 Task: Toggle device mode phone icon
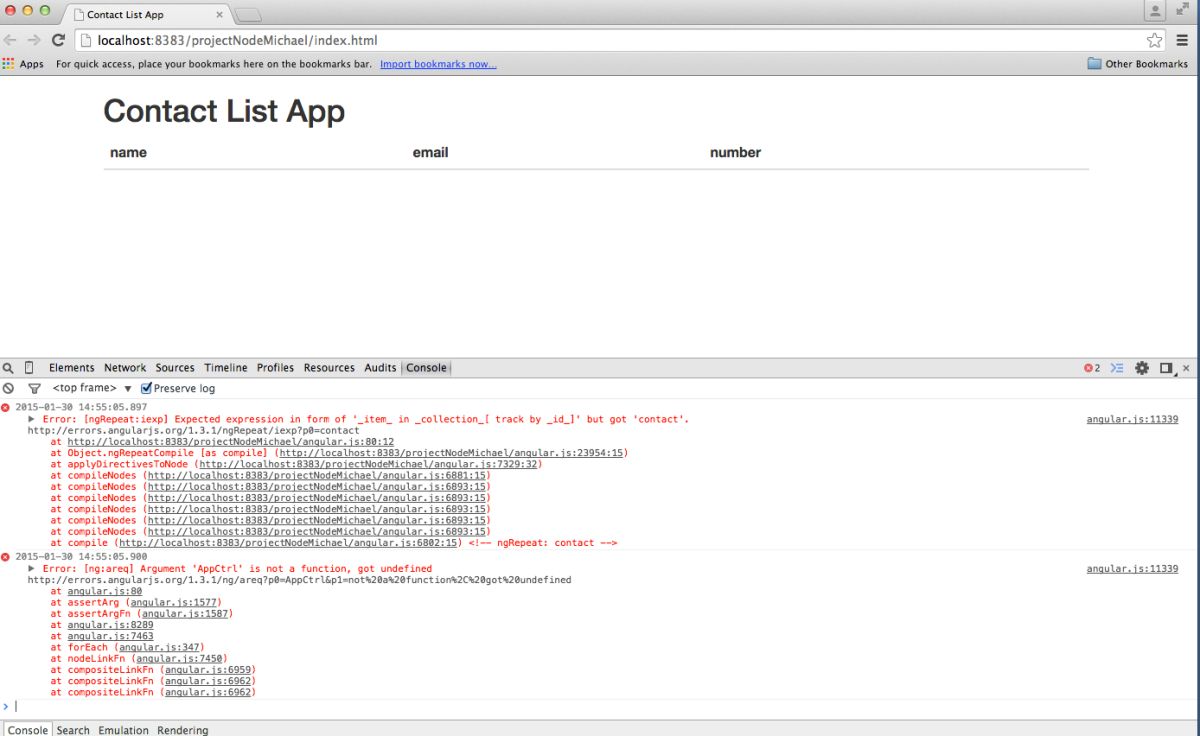point(29,368)
